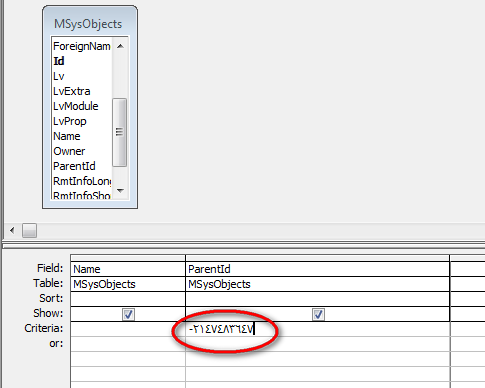Screen dimensions: 485x388
Task: Click the Sort cell for ParentId column
Action: [x=317, y=299]
